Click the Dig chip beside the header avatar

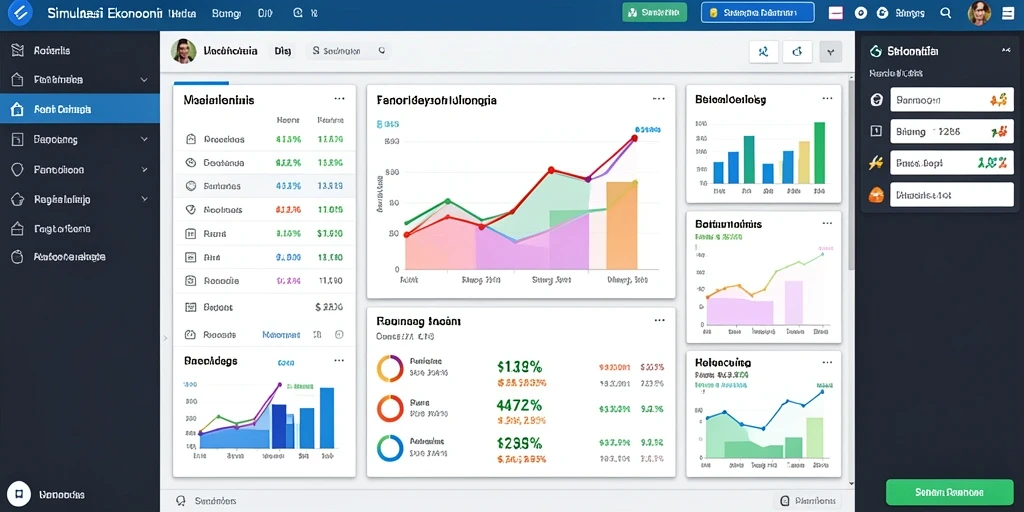point(282,50)
